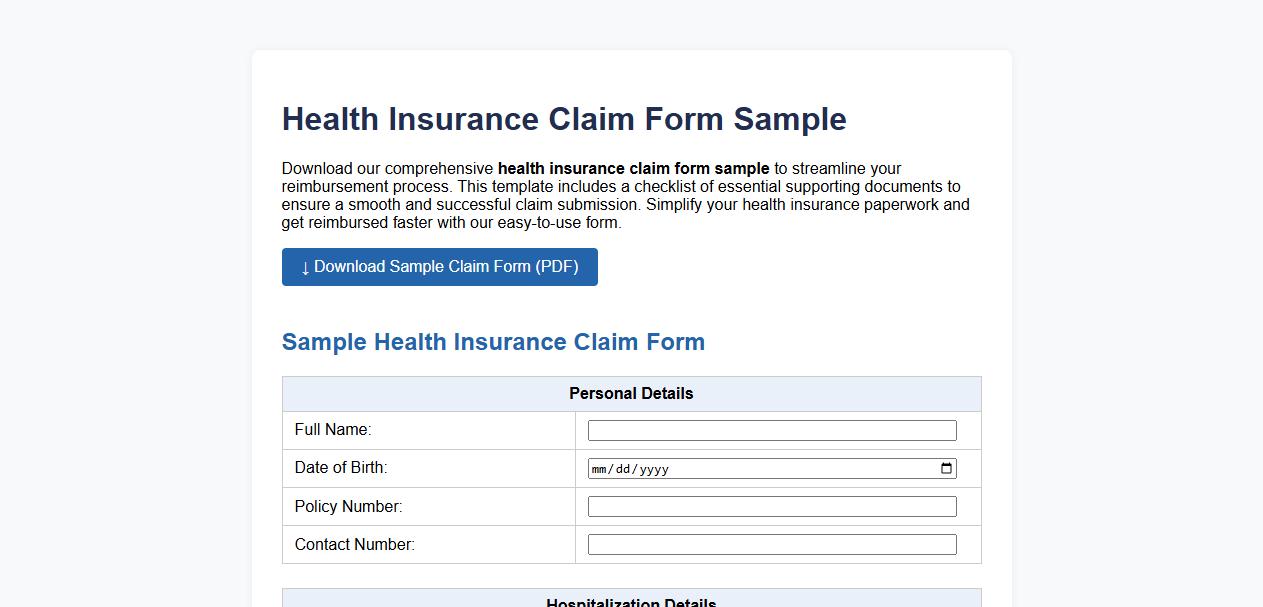The height and width of the screenshot is (607, 1263).
Task: Open the date picker calendar icon
Action: [945, 467]
